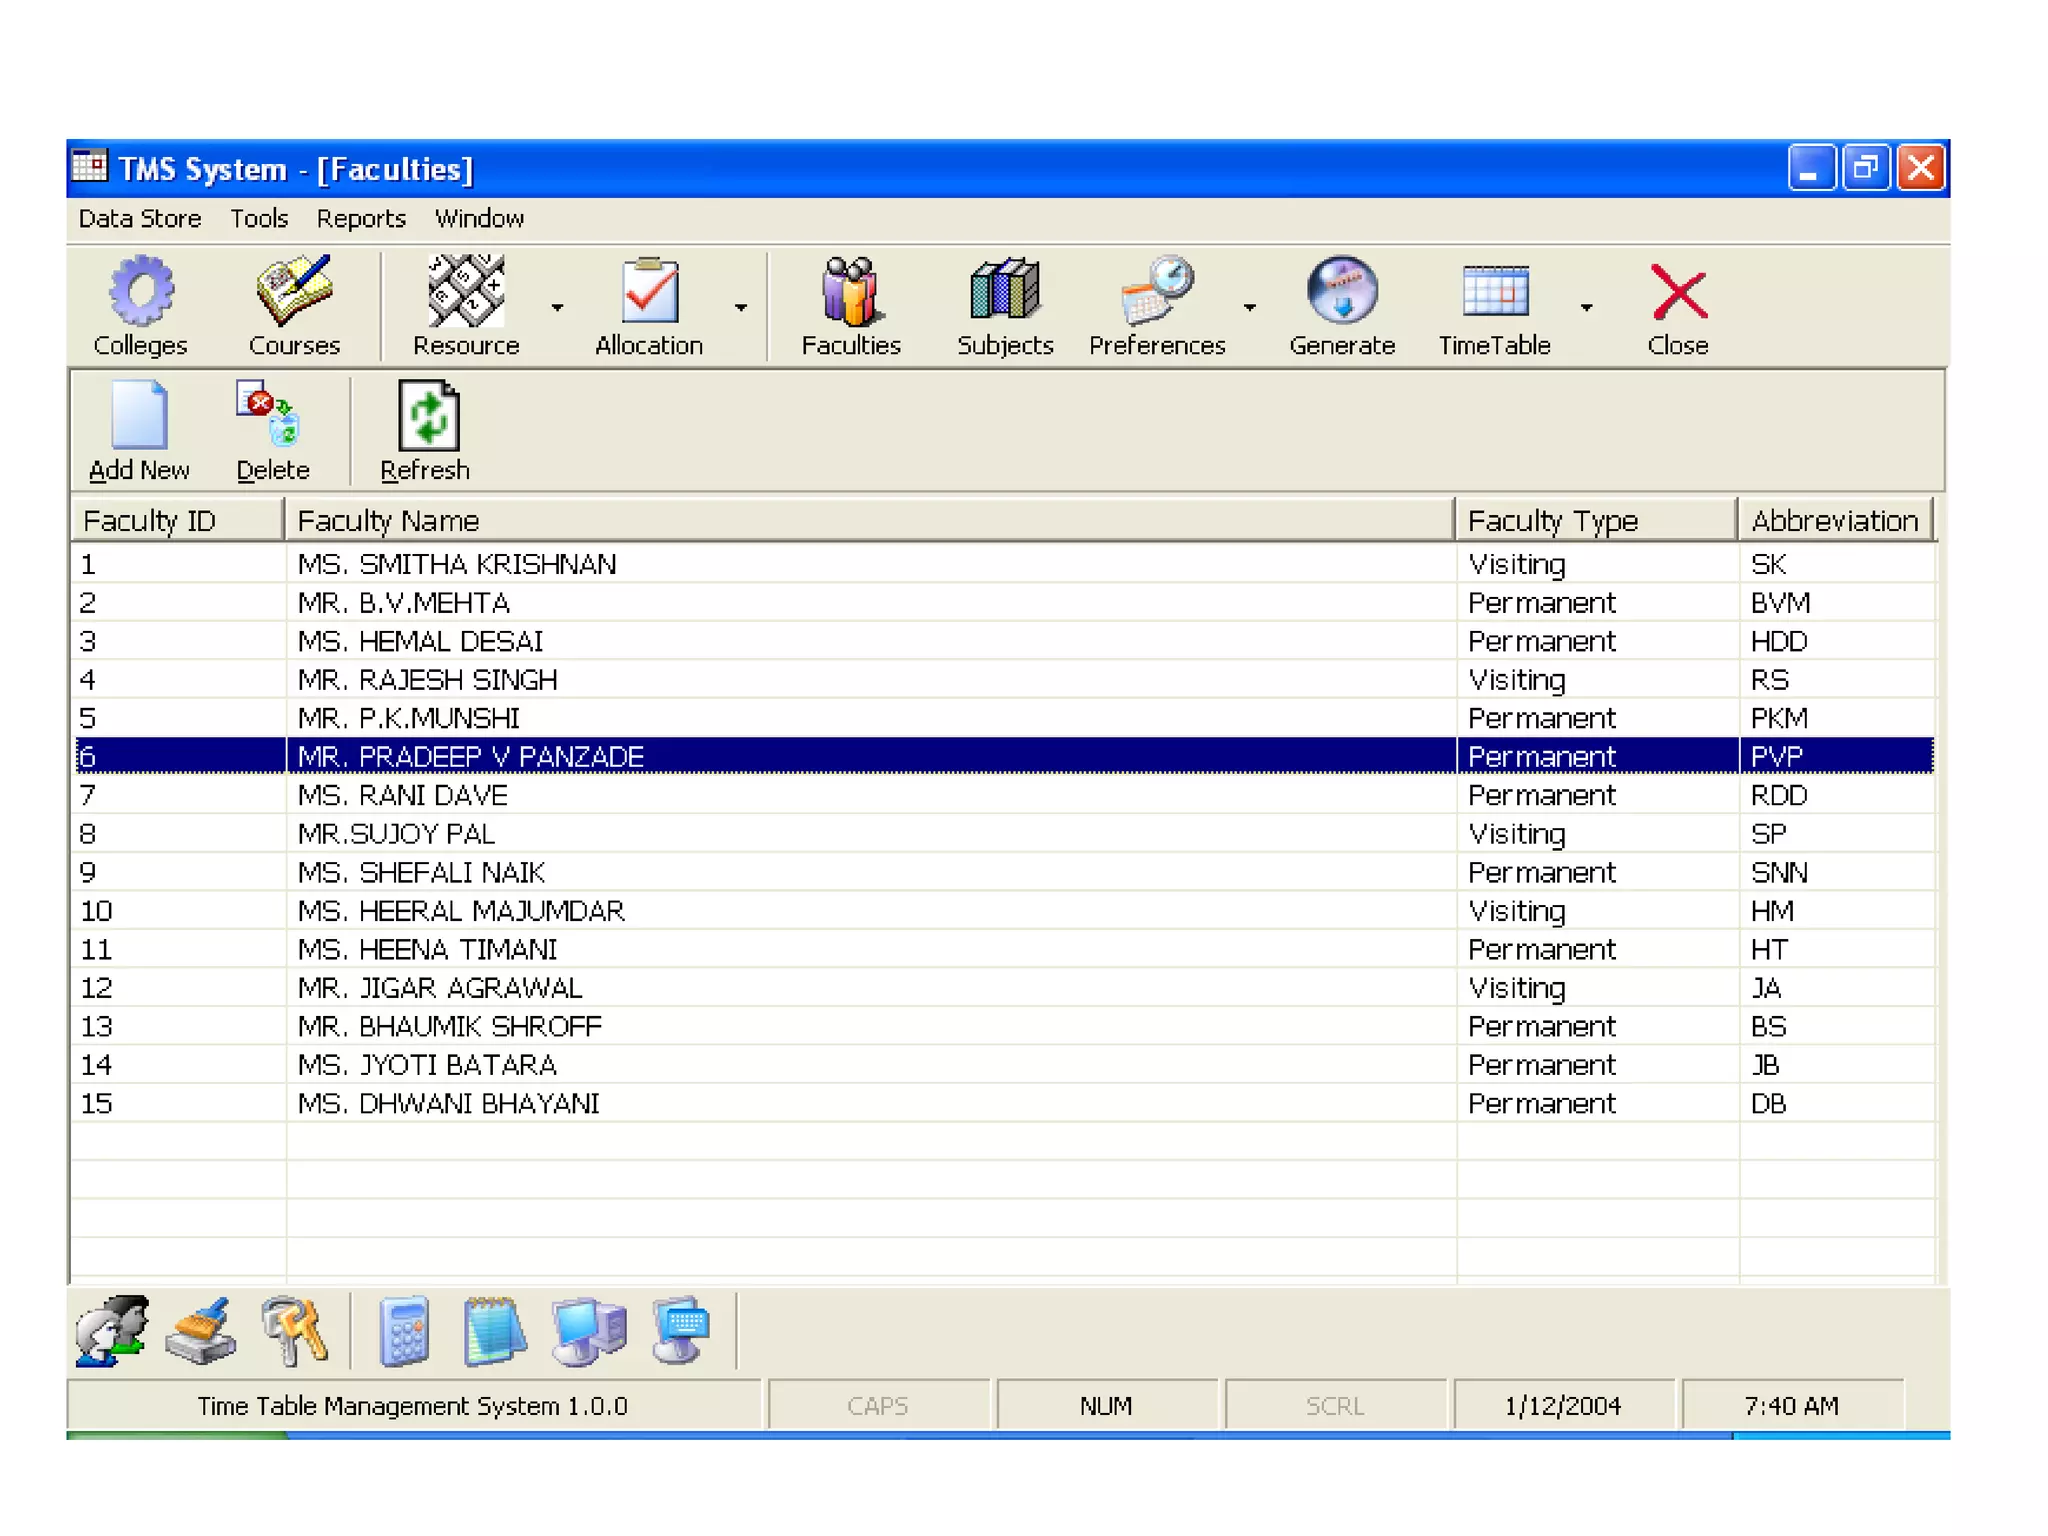Click the Allocation checkmark icon

649,291
